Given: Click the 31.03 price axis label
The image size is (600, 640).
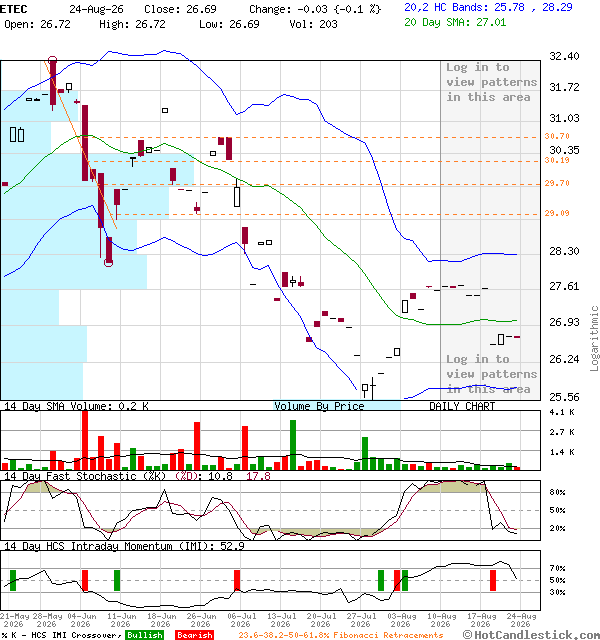Looking at the screenshot, I should pos(564,118).
